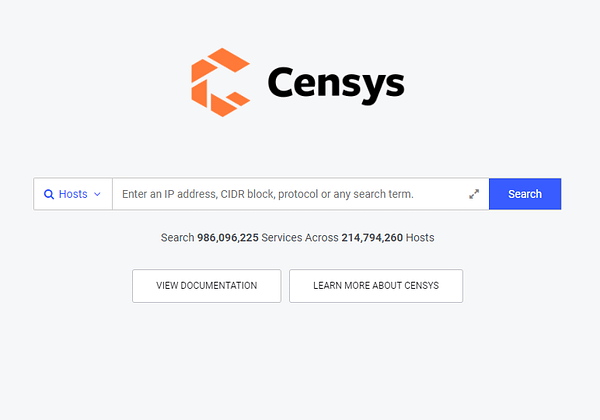
Task: Click the top orange segment of the logo
Action: coord(229,60)
